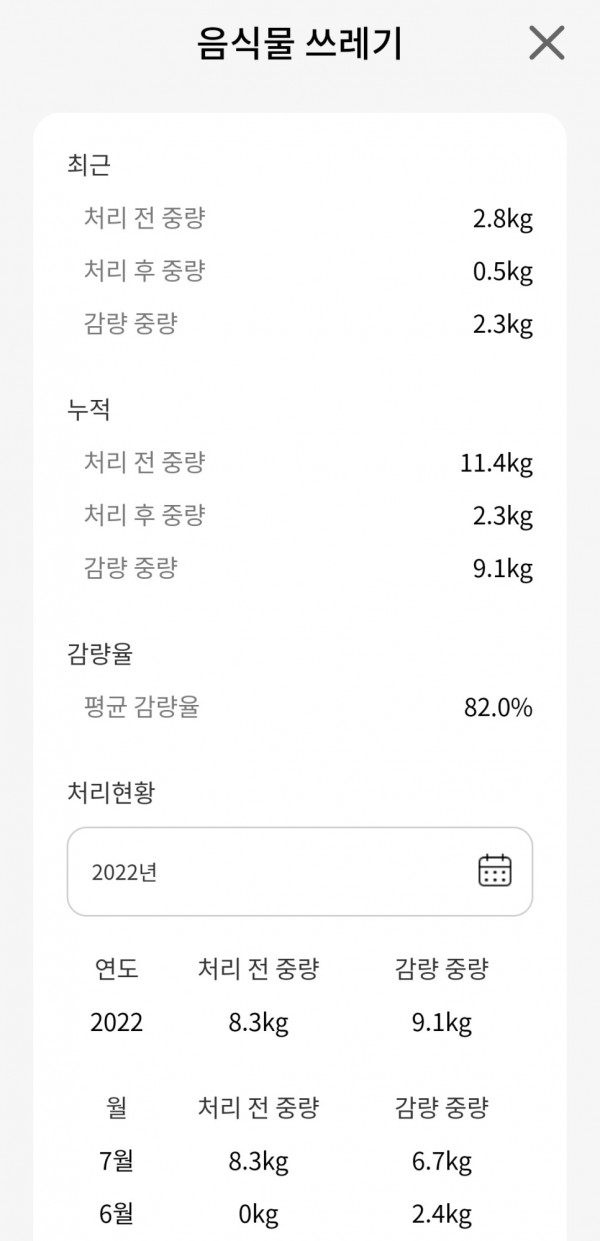Tap the 최근 section heading
The image size is (600, 1241).
pos(89,165)
